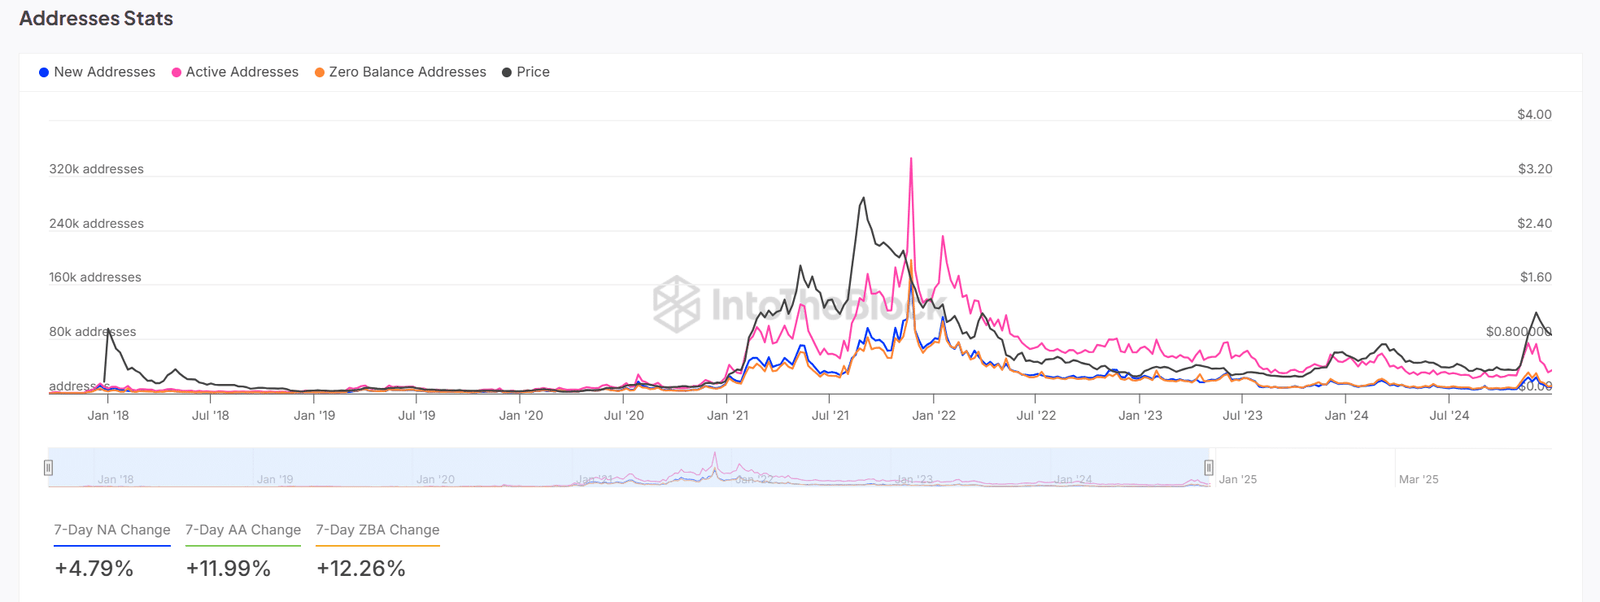Click the +12.26% change value
1600x602 pixels.
[361, 569]
